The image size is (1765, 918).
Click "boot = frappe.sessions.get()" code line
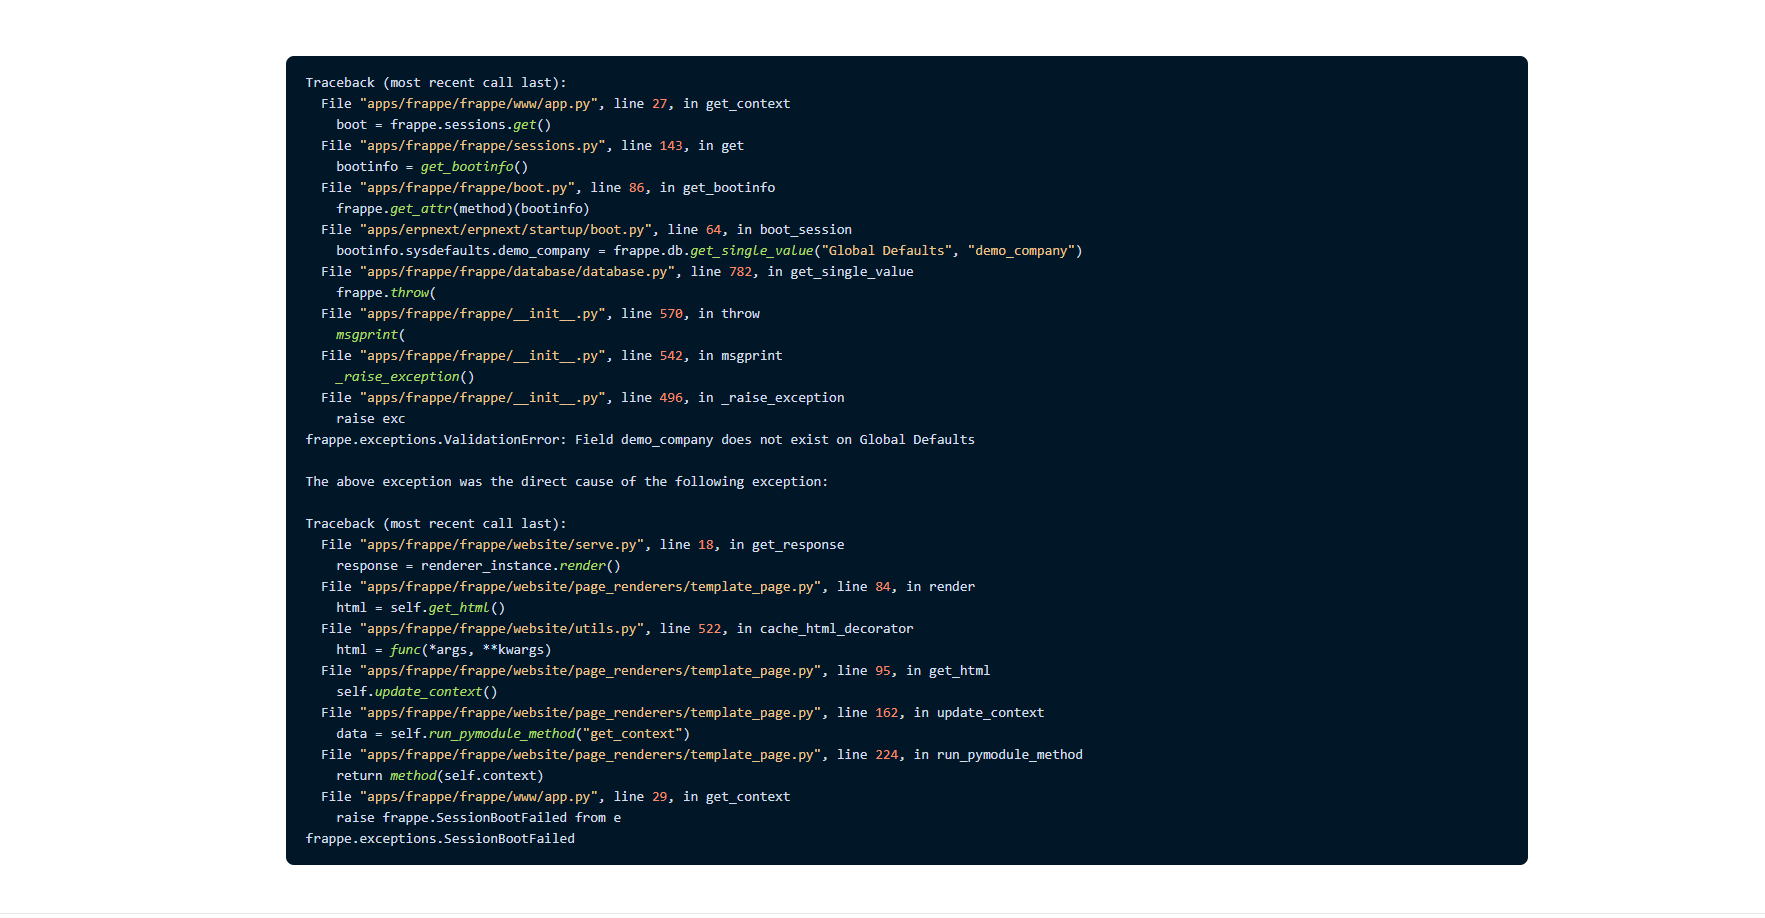[x=443, y=125]
